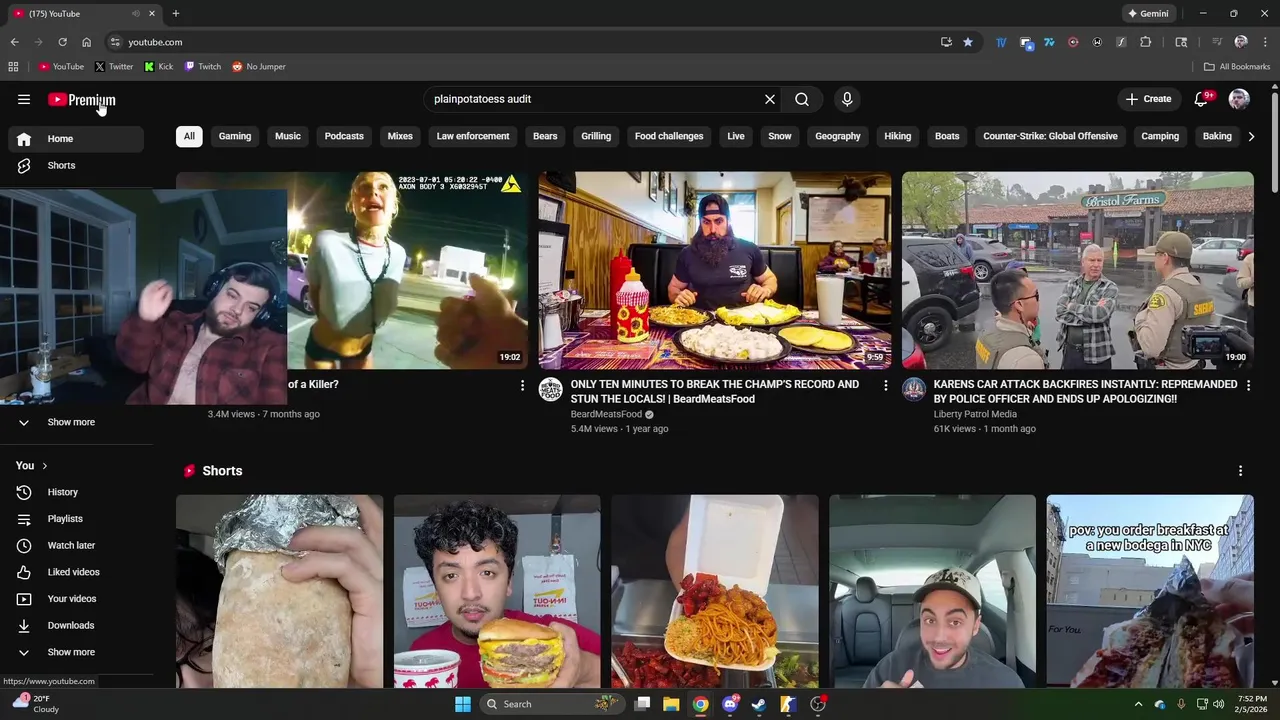Select the Law enforcement filter chip
Image resolution: width=1280 pixels, height=720 pixels.
pyautogui.click(x=473, y=136)
